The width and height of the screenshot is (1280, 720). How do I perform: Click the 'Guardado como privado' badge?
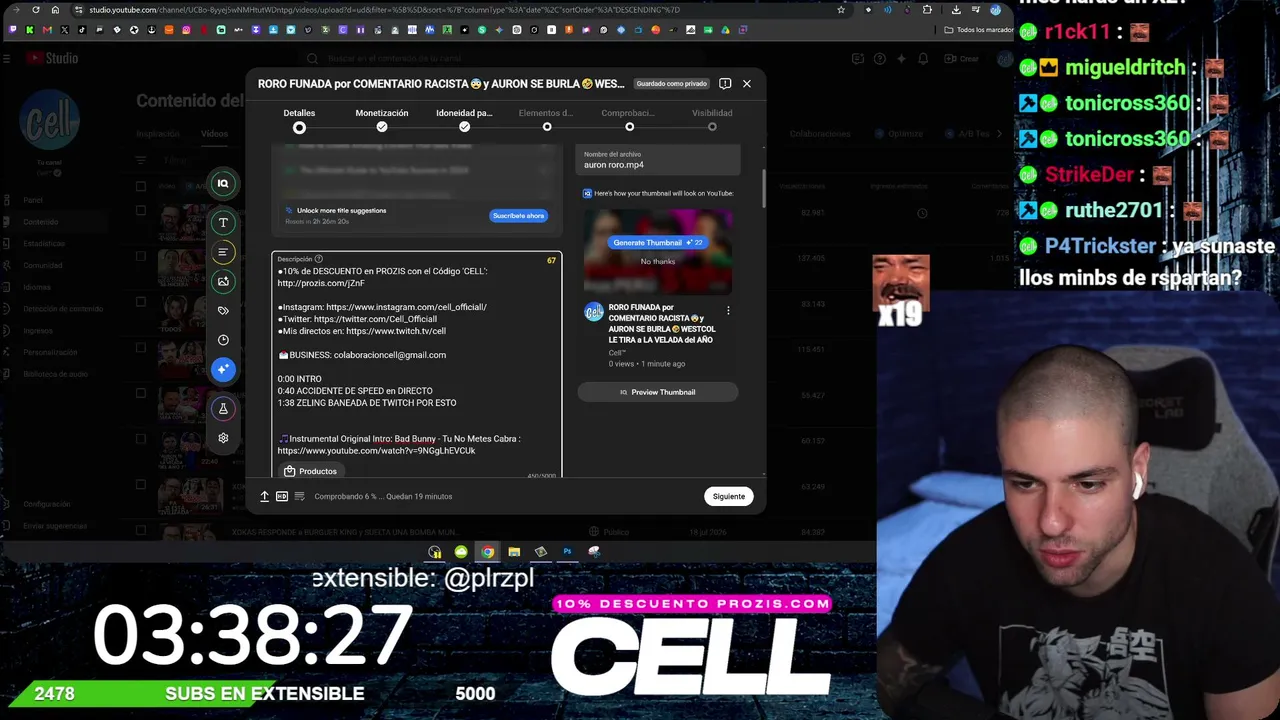(672, 84)
